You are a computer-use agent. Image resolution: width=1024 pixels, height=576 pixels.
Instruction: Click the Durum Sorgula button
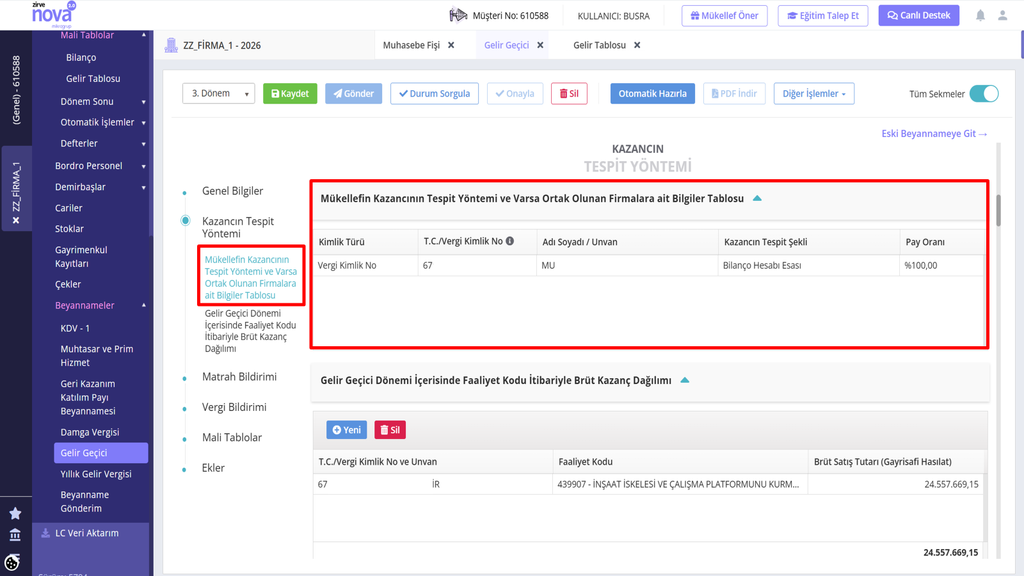434,93
